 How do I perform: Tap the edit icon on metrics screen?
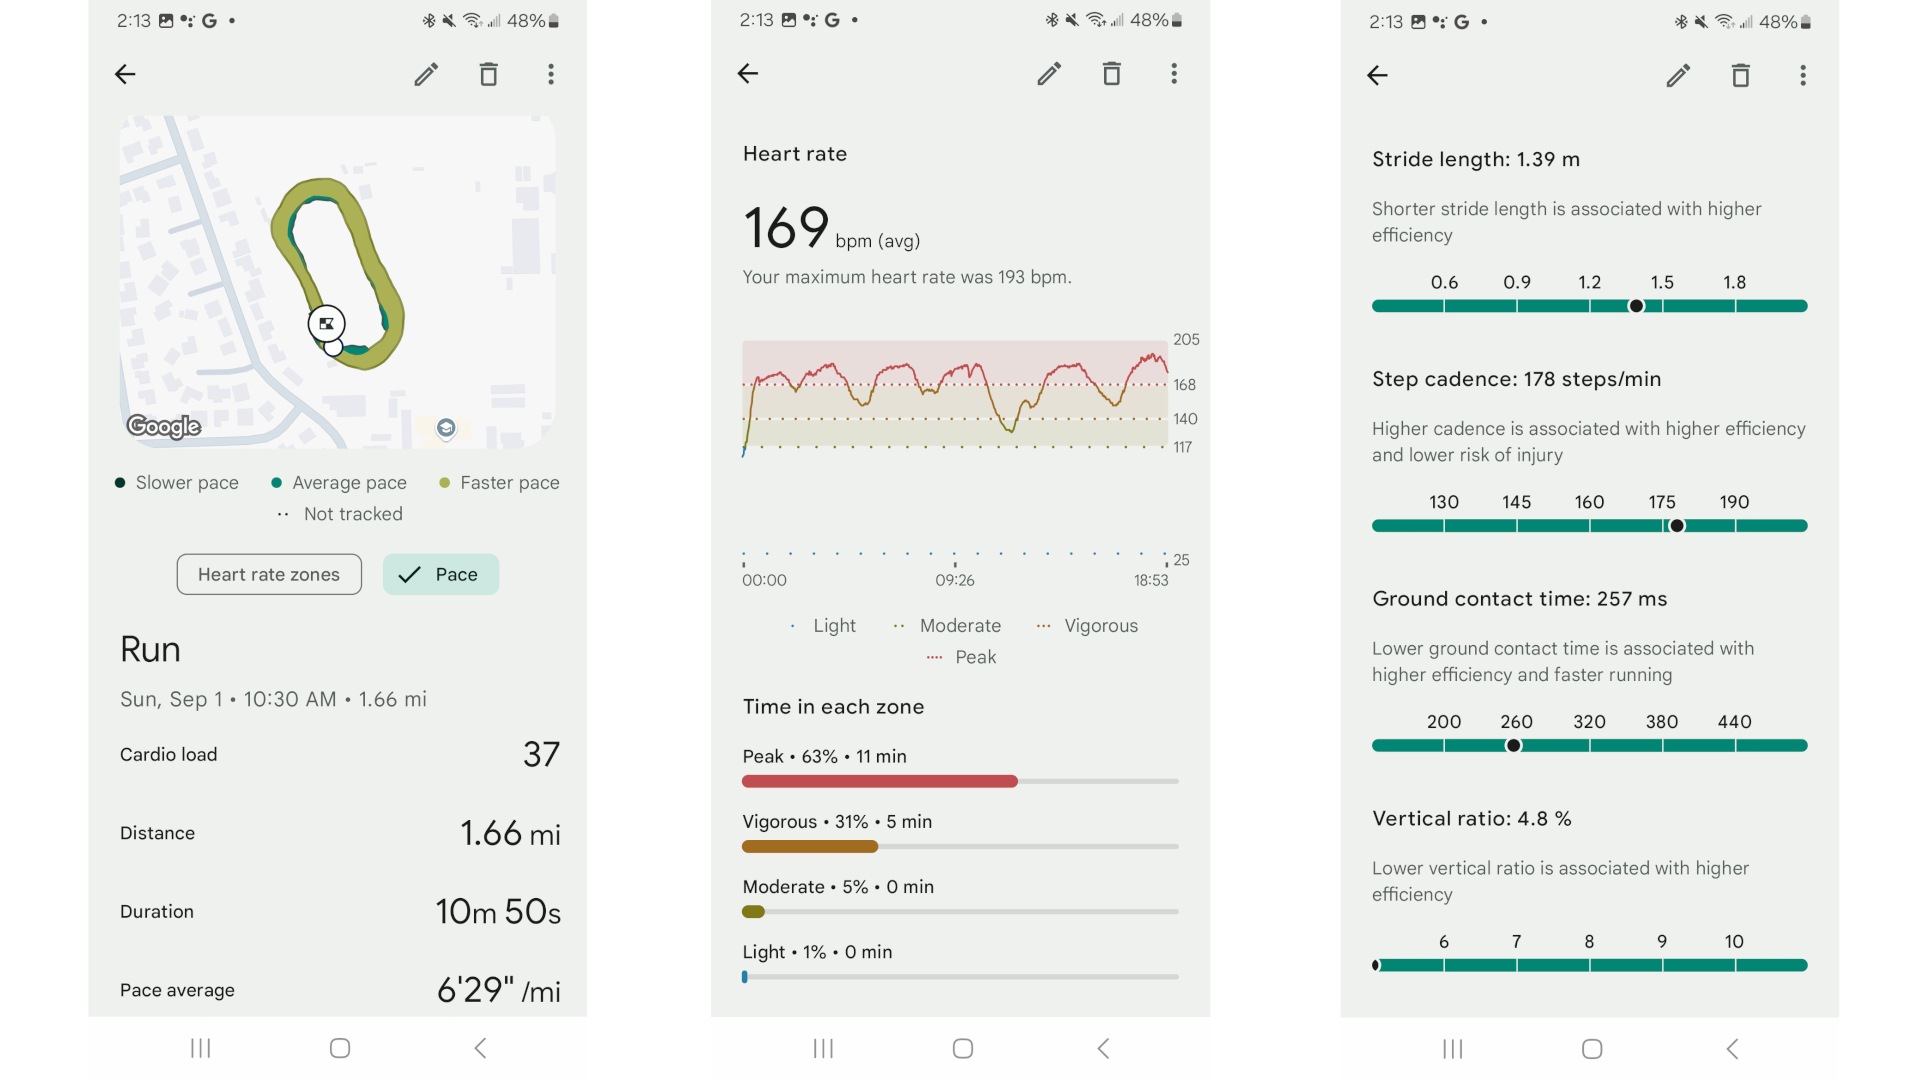pos(1679,74)
